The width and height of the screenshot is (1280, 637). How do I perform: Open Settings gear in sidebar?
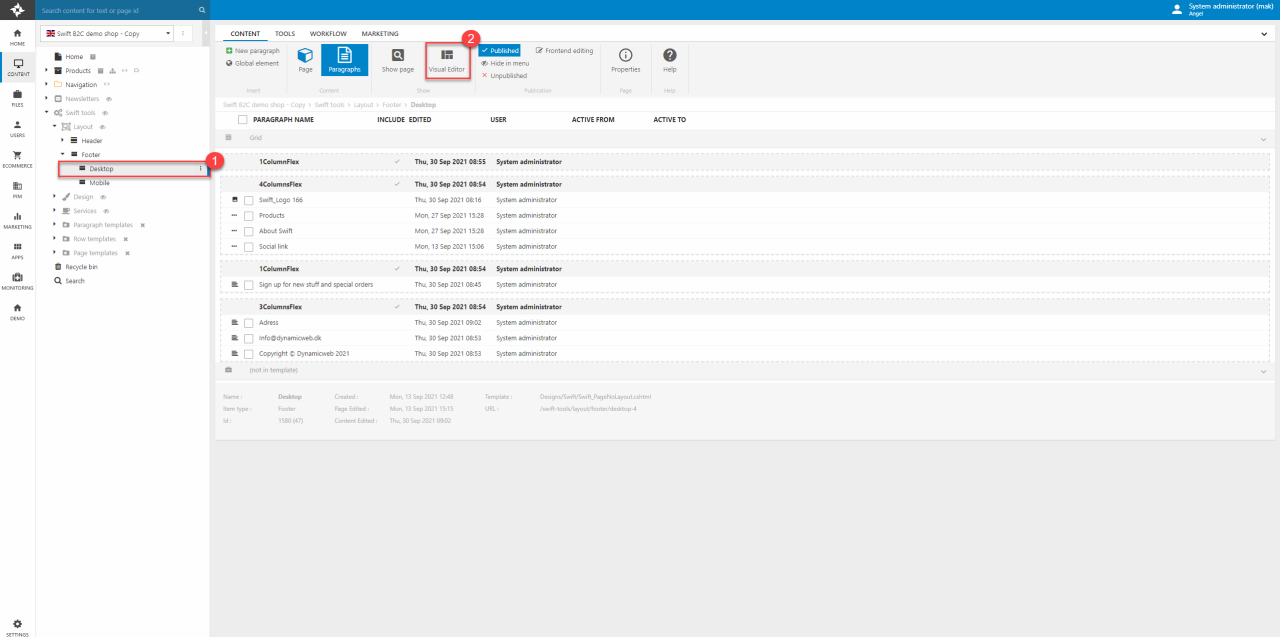[x=17, y=626]
